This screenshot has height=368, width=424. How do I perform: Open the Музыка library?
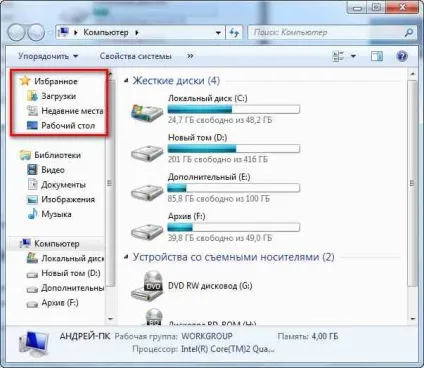(56, 214)
